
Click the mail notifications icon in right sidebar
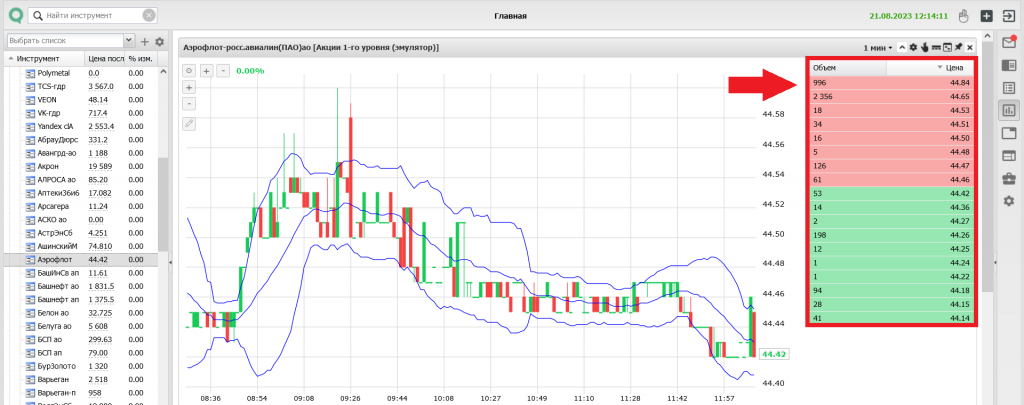point(1009,42)
